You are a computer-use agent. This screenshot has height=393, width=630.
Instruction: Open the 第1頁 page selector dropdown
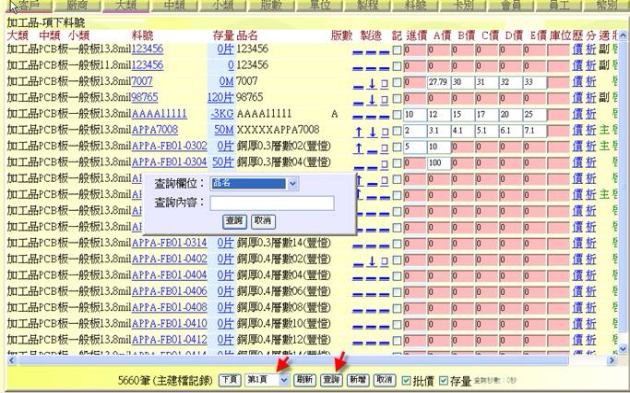284,379
